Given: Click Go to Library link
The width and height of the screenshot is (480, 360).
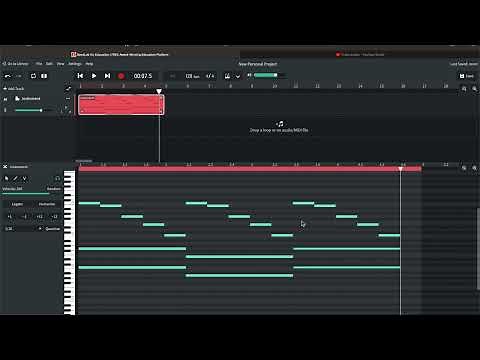Looking at the screenshot, I should coord(16,63).
